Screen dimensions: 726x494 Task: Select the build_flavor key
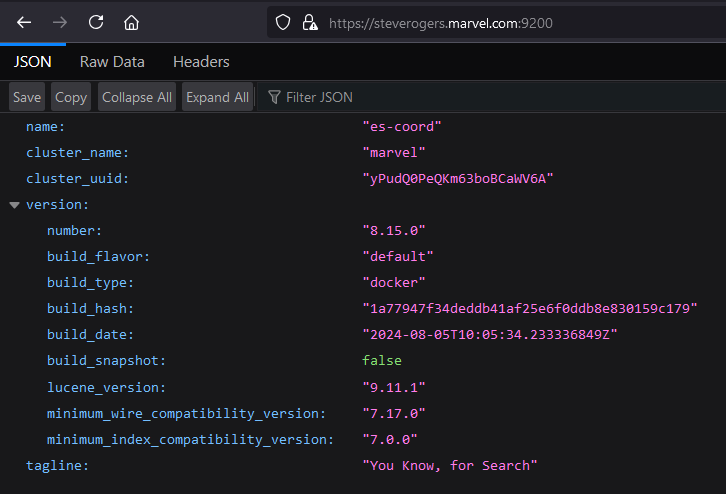click(x=98, y=256)
